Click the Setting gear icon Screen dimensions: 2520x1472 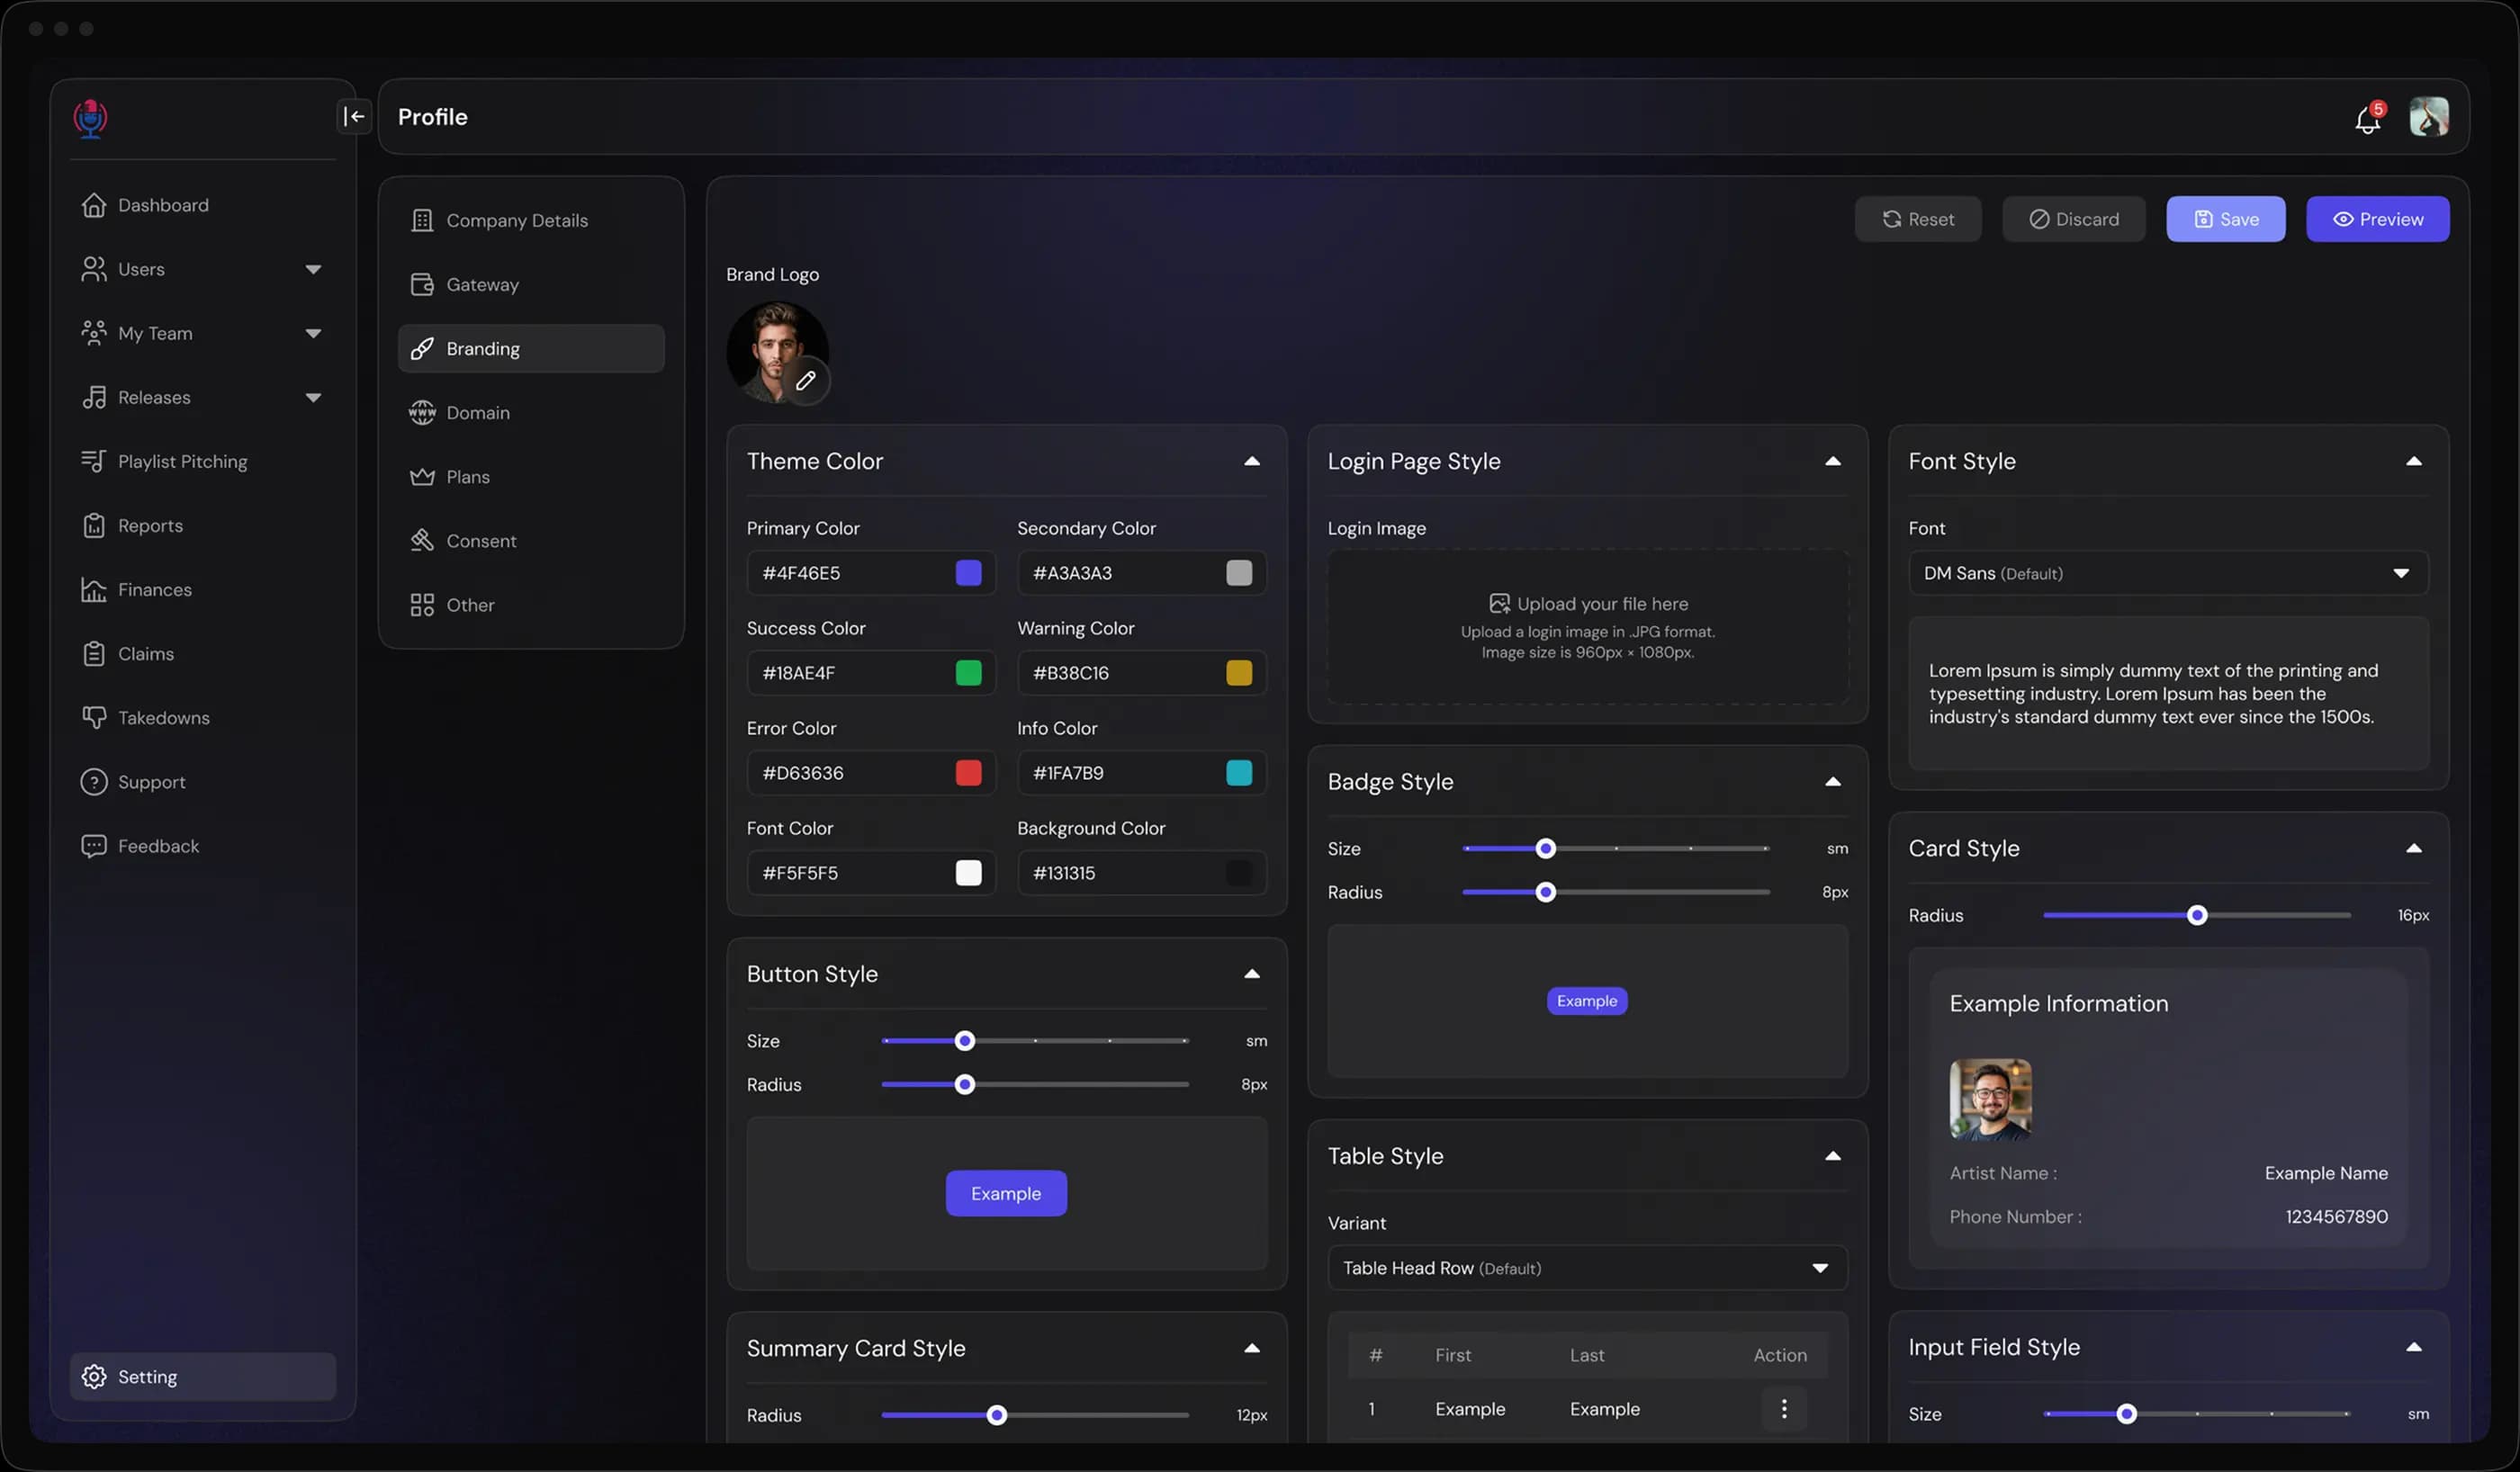[94, 1376]
